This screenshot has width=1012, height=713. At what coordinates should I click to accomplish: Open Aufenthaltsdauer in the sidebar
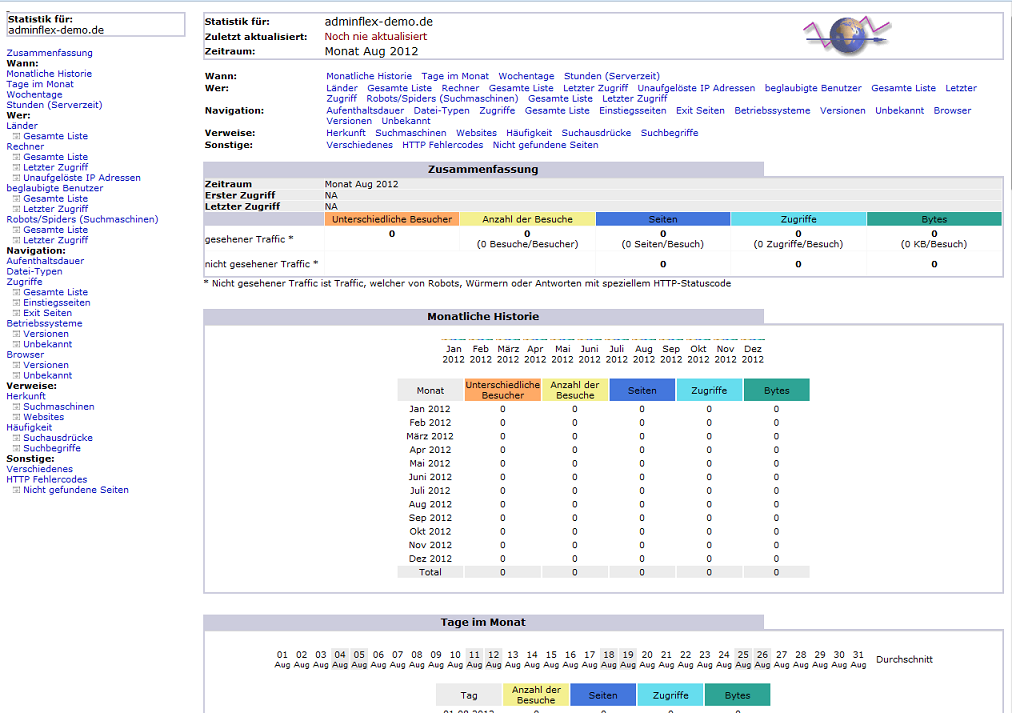coord(45,261)
